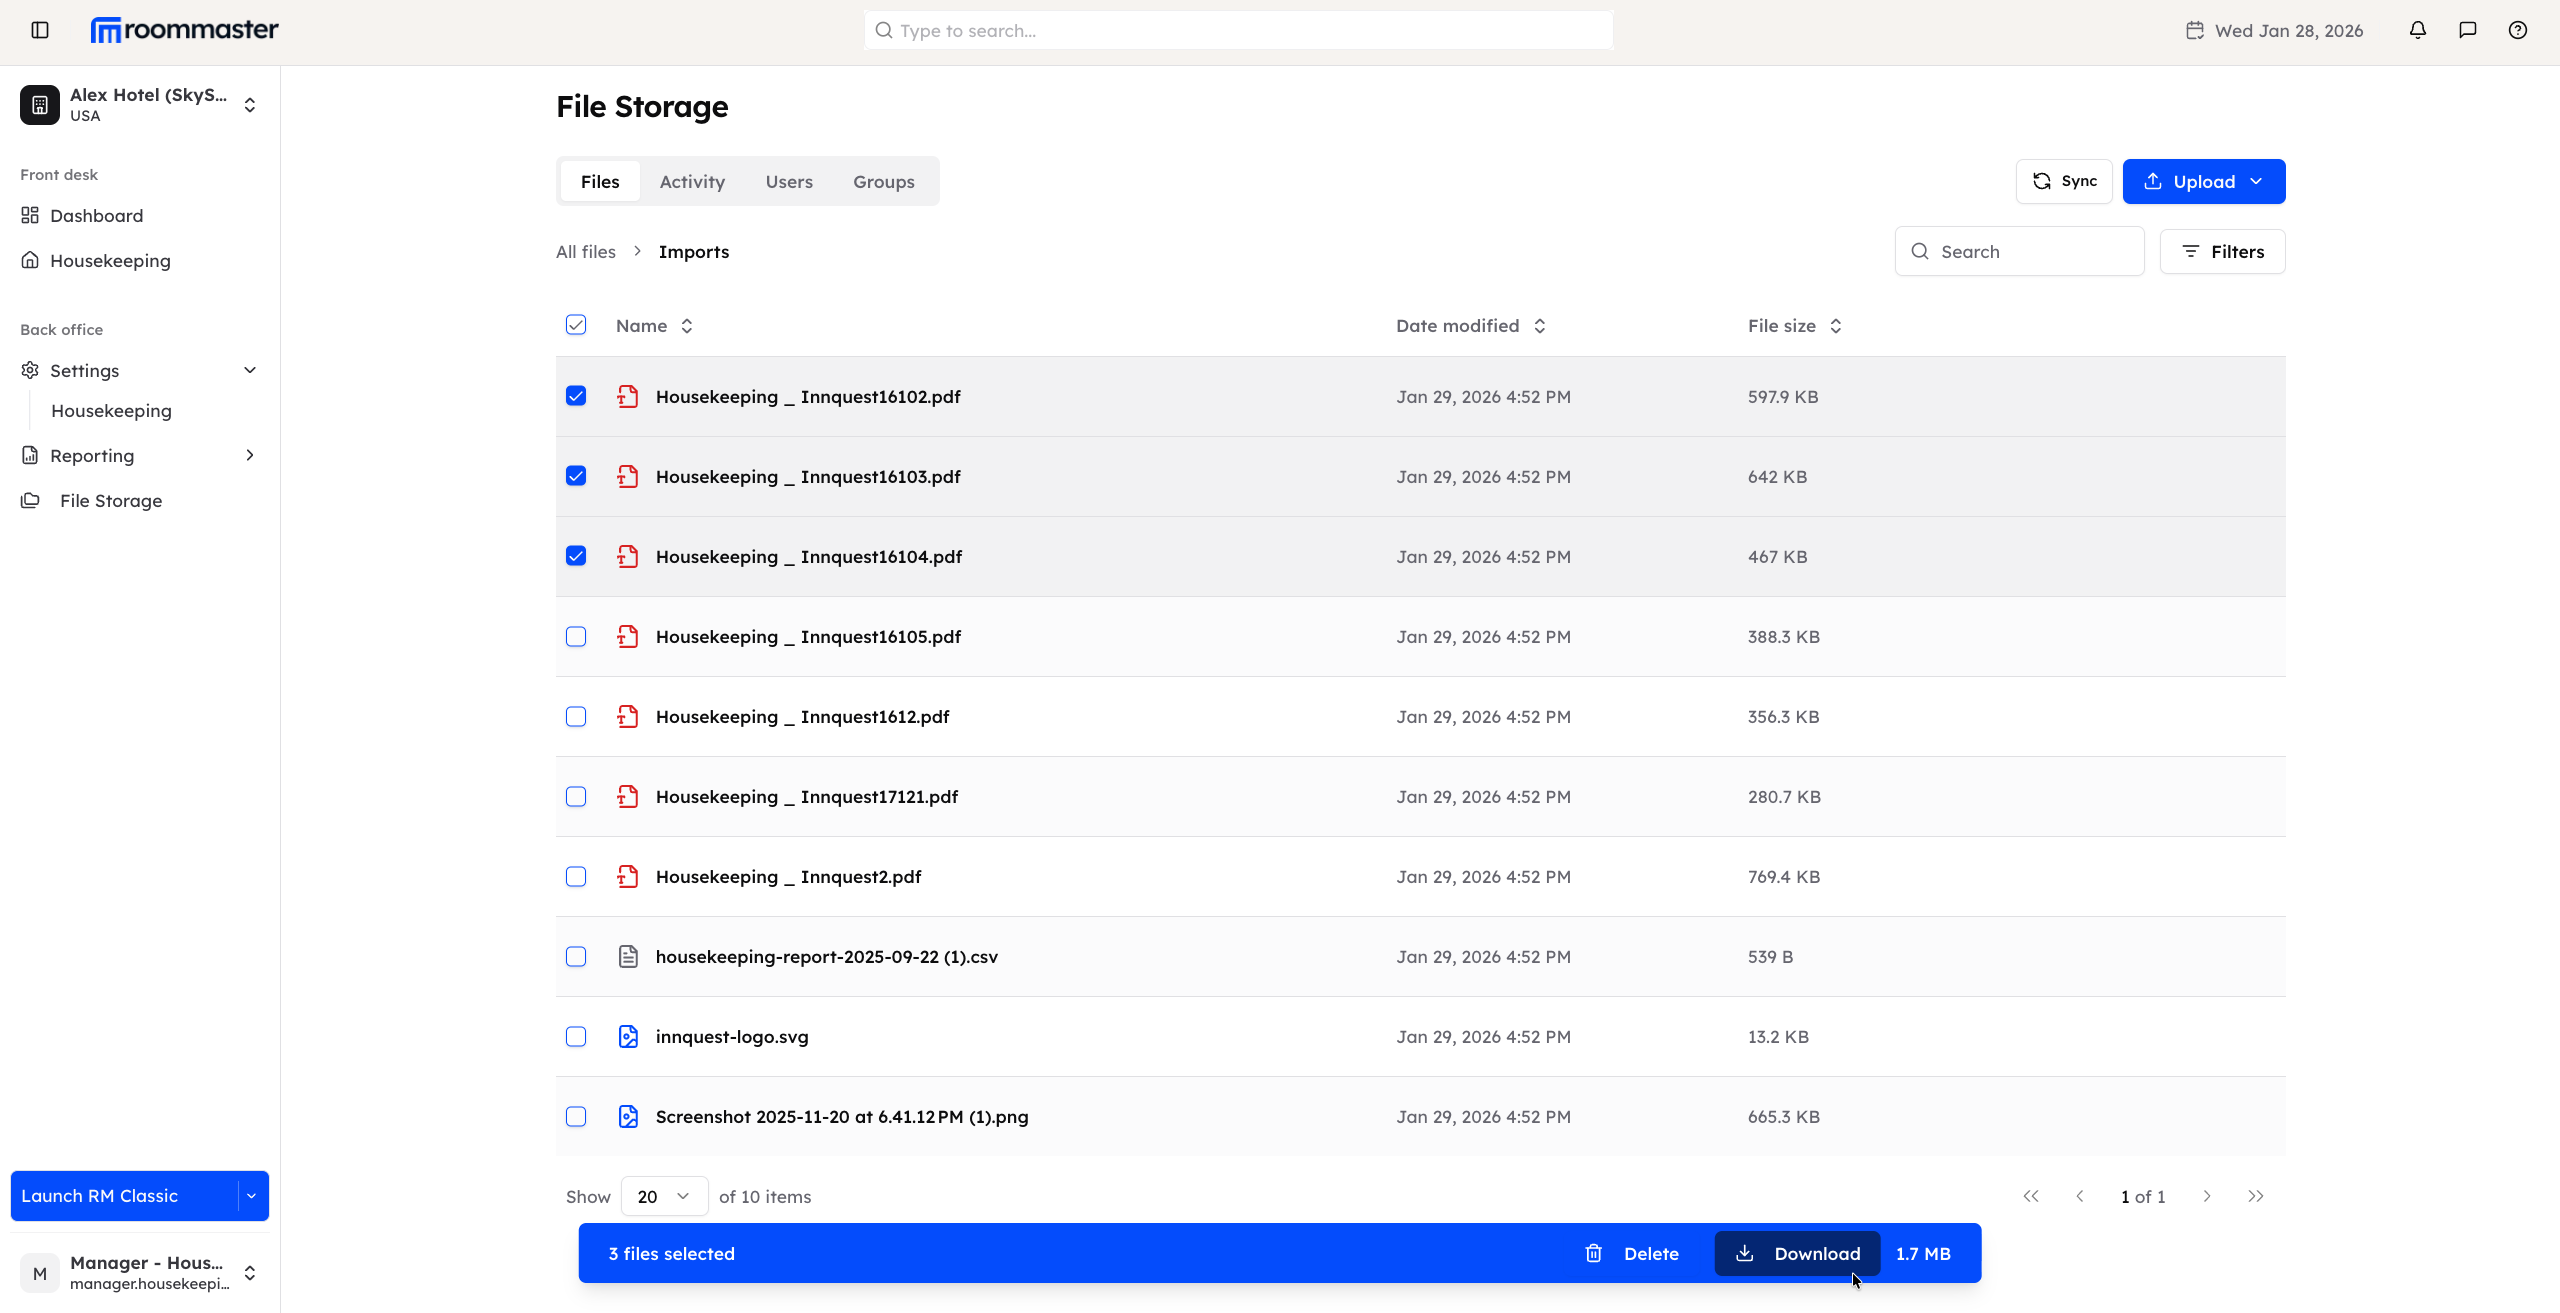Open the All files breadcrumb link
Viewport: 2560px width, 1313px height.
pyautogui.click(x=586, y=251)
